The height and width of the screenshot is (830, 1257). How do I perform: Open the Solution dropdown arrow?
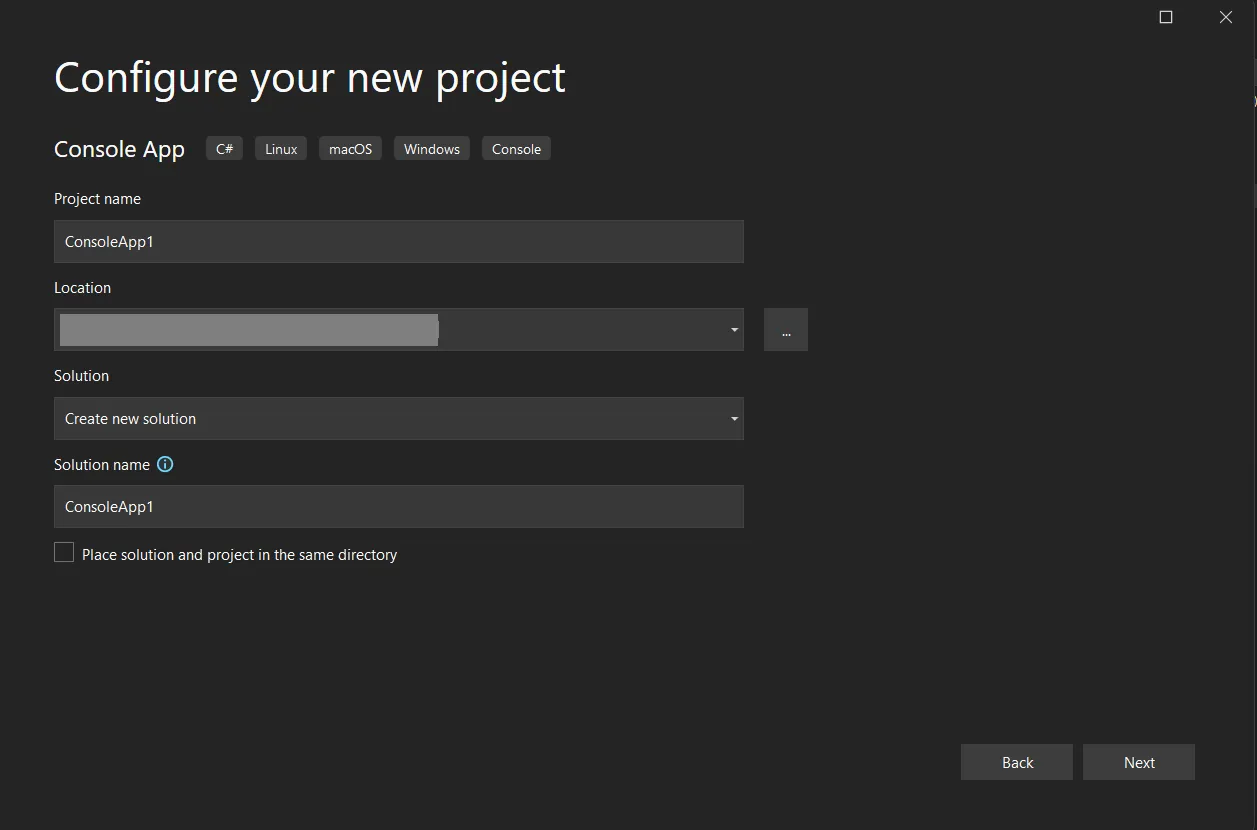pos(734,419)
